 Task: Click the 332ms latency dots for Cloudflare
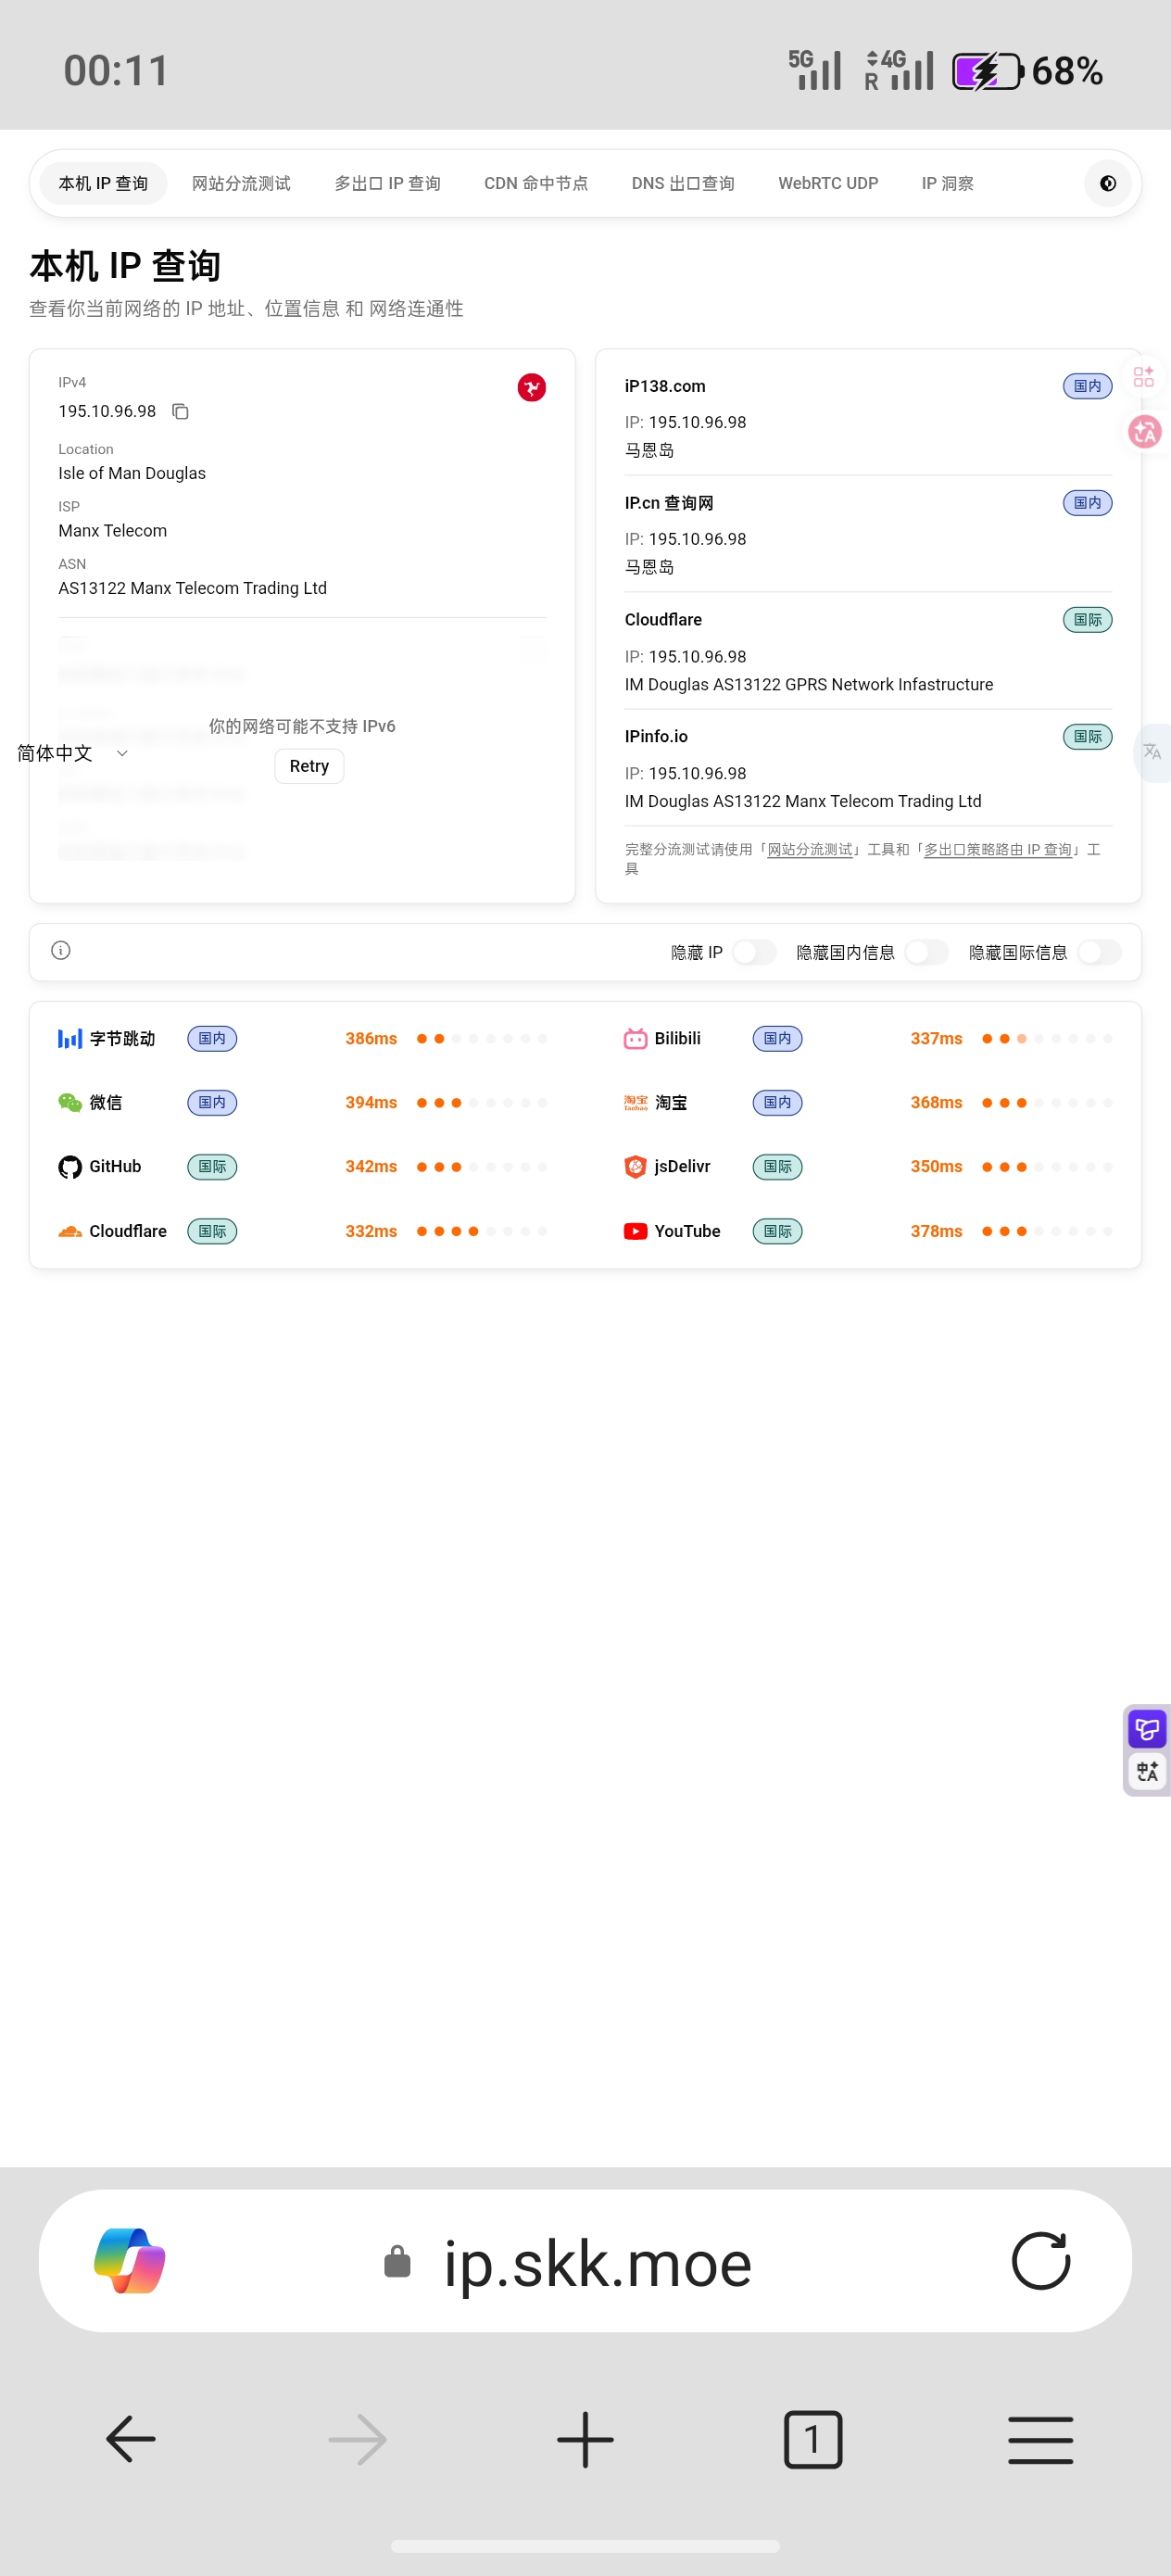(x=481, y=1231)
